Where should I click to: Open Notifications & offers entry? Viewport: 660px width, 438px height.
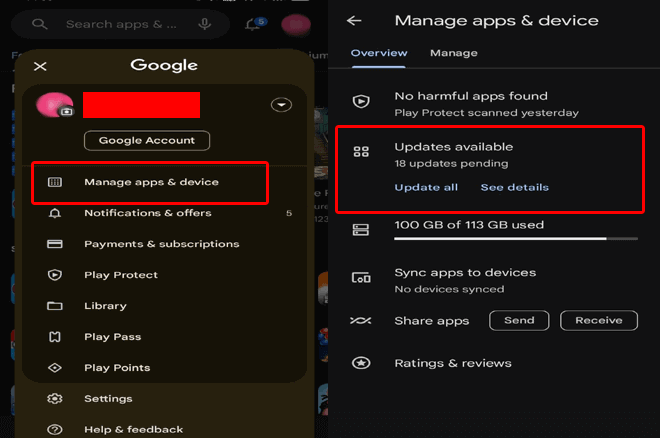tap(146, 213)
